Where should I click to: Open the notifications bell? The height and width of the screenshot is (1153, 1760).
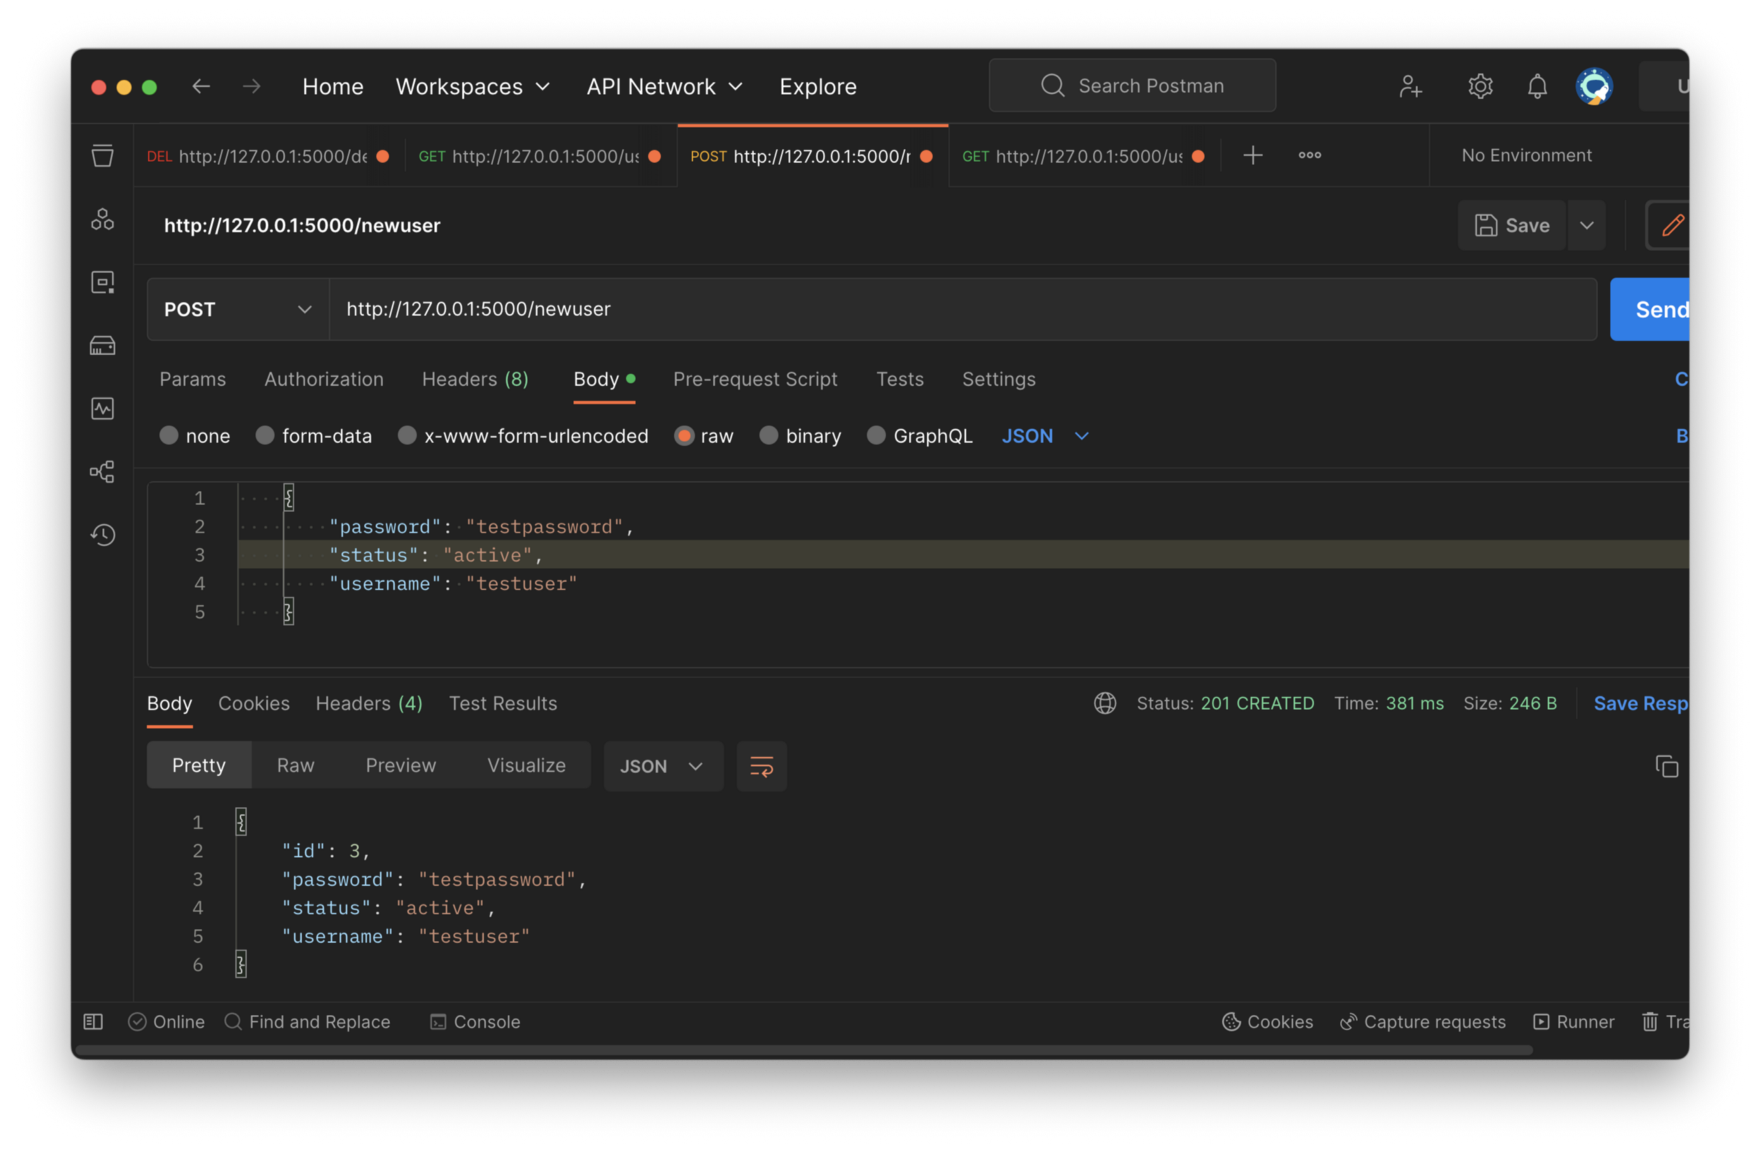pyautogui.click(x=1537, y=86)
